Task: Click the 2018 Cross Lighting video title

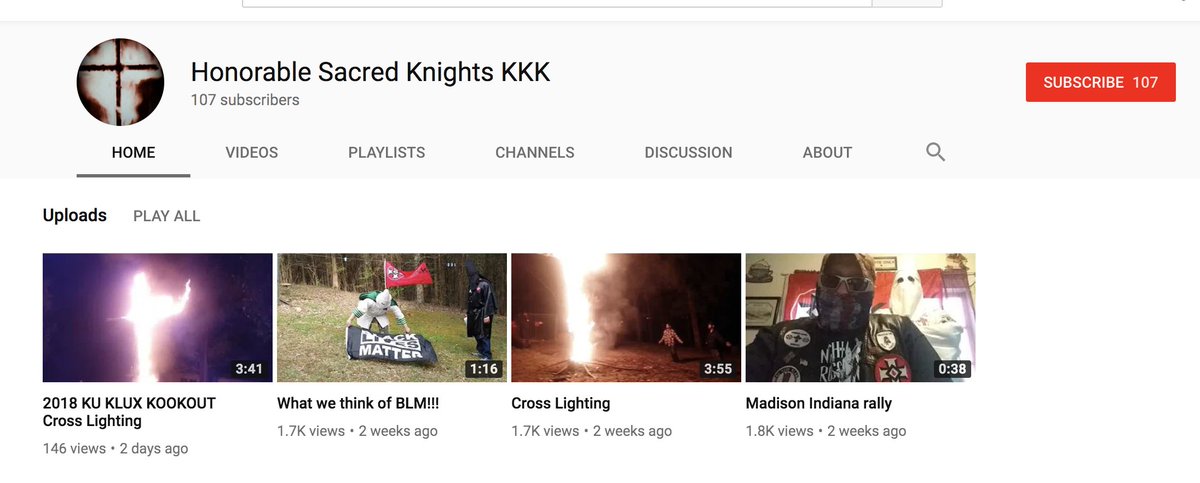Action: 129,412
